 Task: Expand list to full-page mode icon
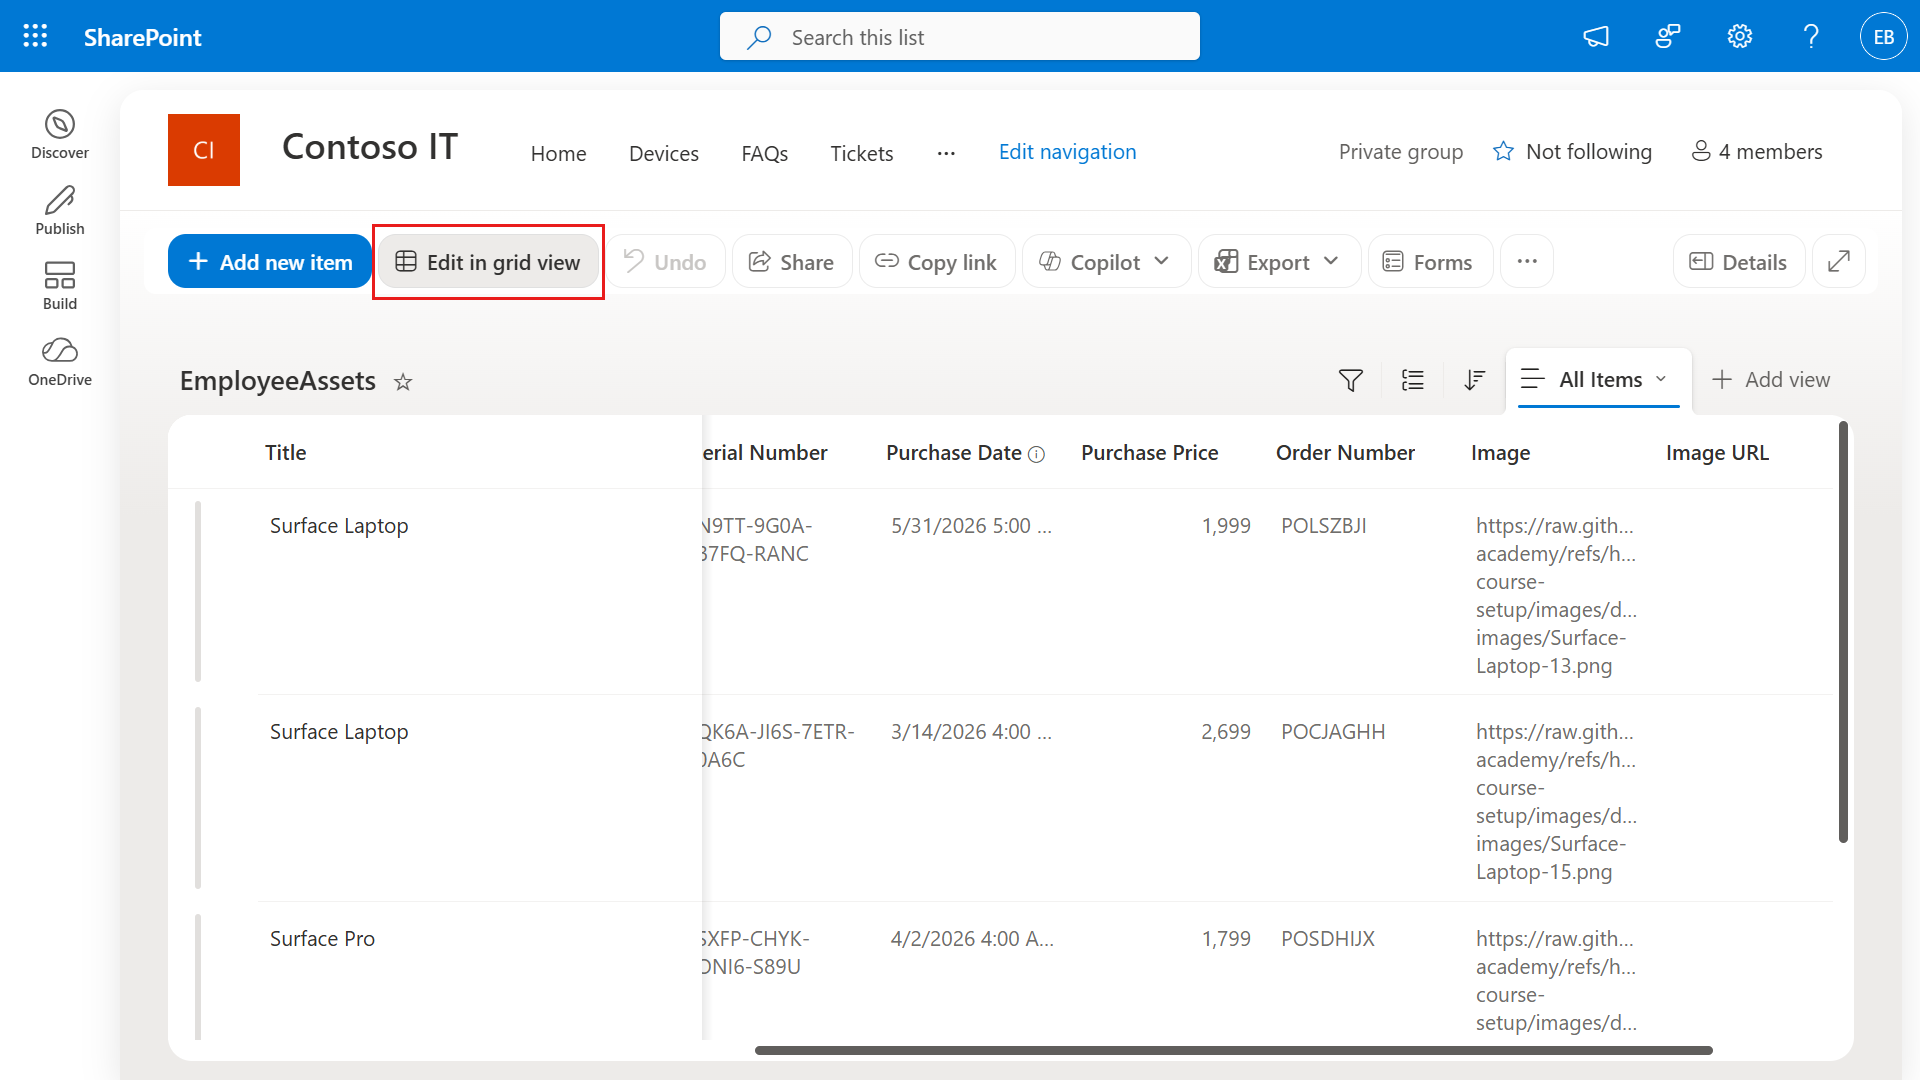(x=1839, y=261)
